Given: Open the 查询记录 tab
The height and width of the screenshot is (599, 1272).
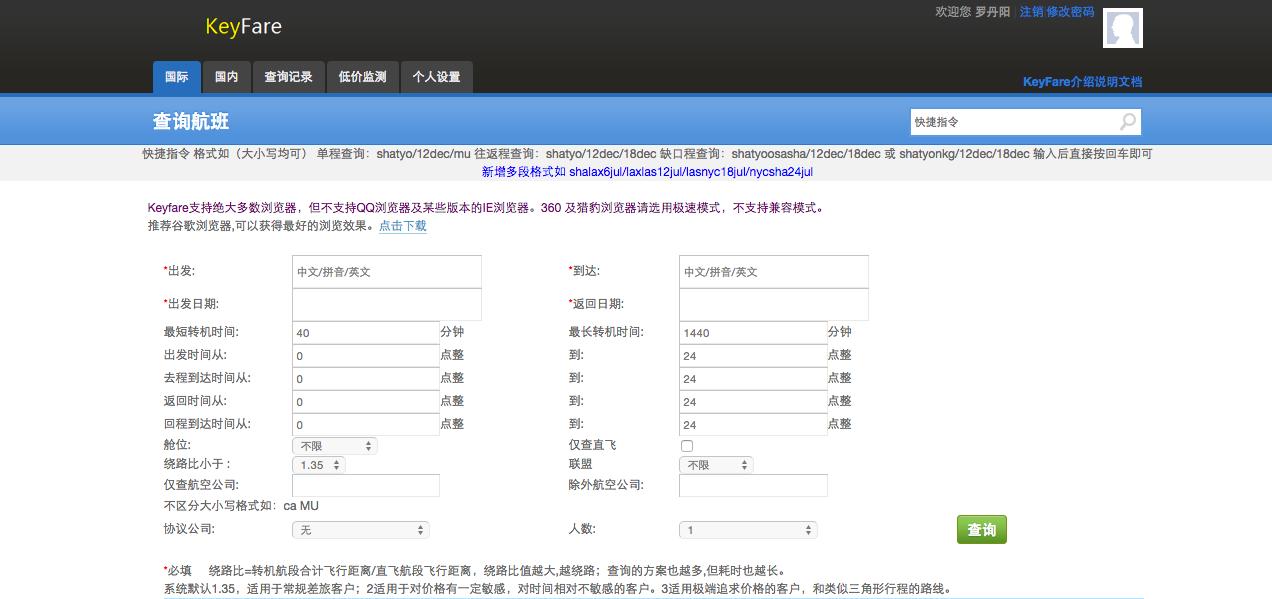Looking at the screenshot, I should click(x=288, y=77).
